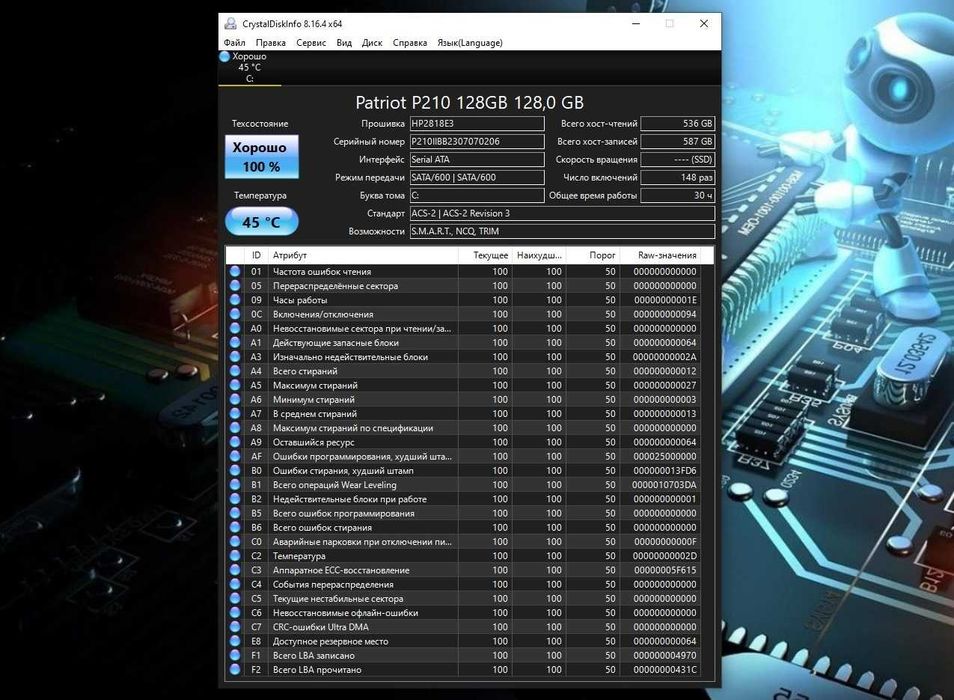Click status circle of attribute 05 row
This screenshot has height=700, width=954.
pyautogui.click(x=235, y=286)
